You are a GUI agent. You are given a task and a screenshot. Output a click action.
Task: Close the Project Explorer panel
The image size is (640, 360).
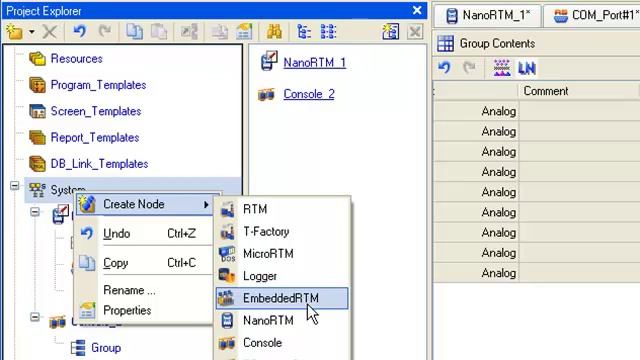(x=417, y=10)
